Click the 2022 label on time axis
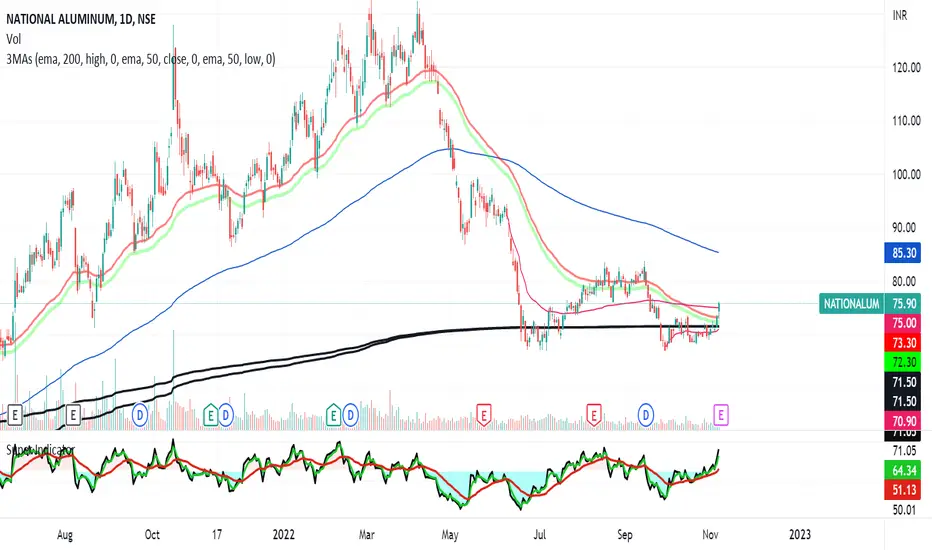This screenshot has width=932, height=550. (x=284, y=535)
